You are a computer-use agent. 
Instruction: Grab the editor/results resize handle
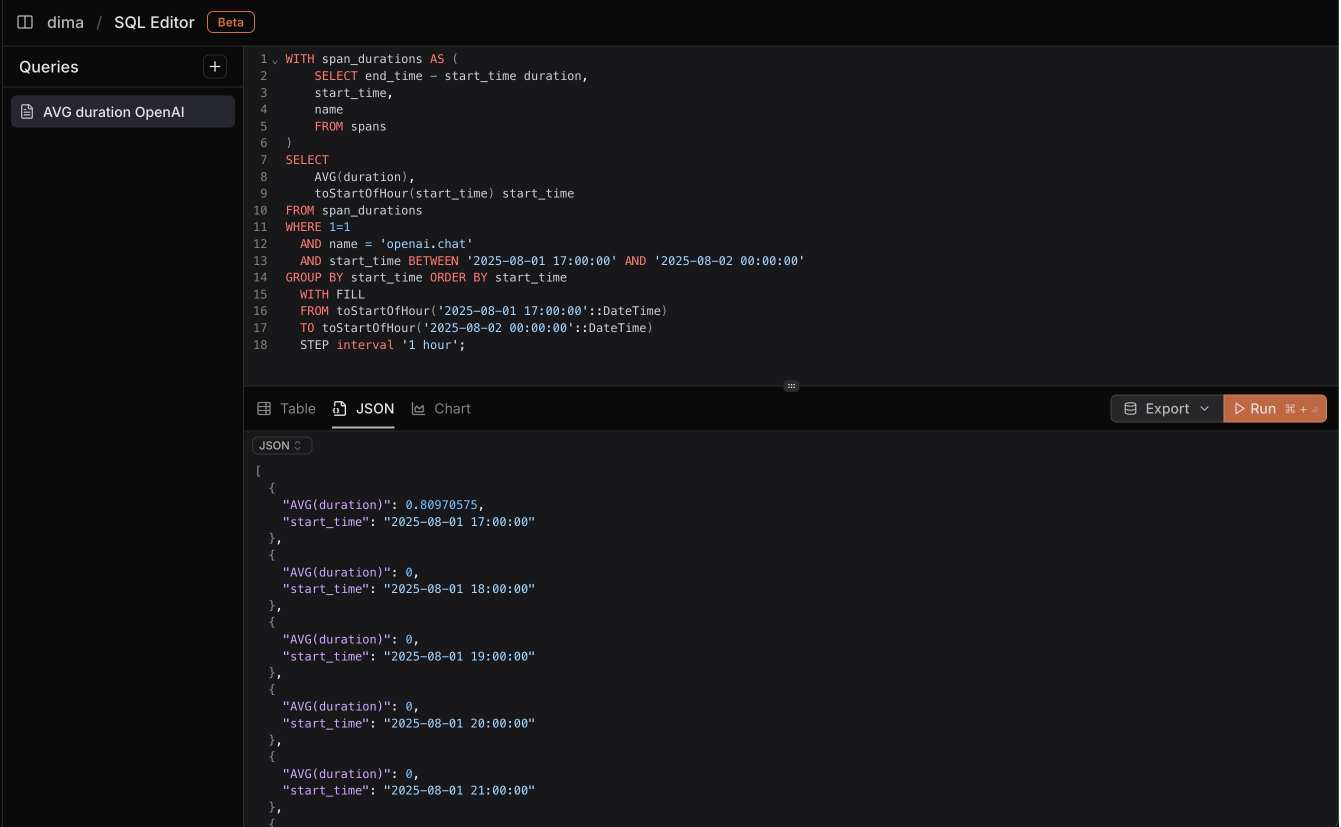tap(791, 386)
